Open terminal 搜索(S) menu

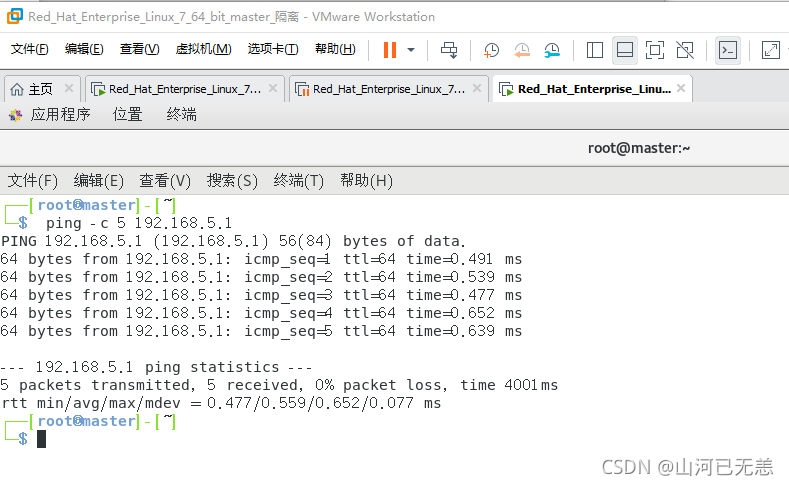click(232, 180)
